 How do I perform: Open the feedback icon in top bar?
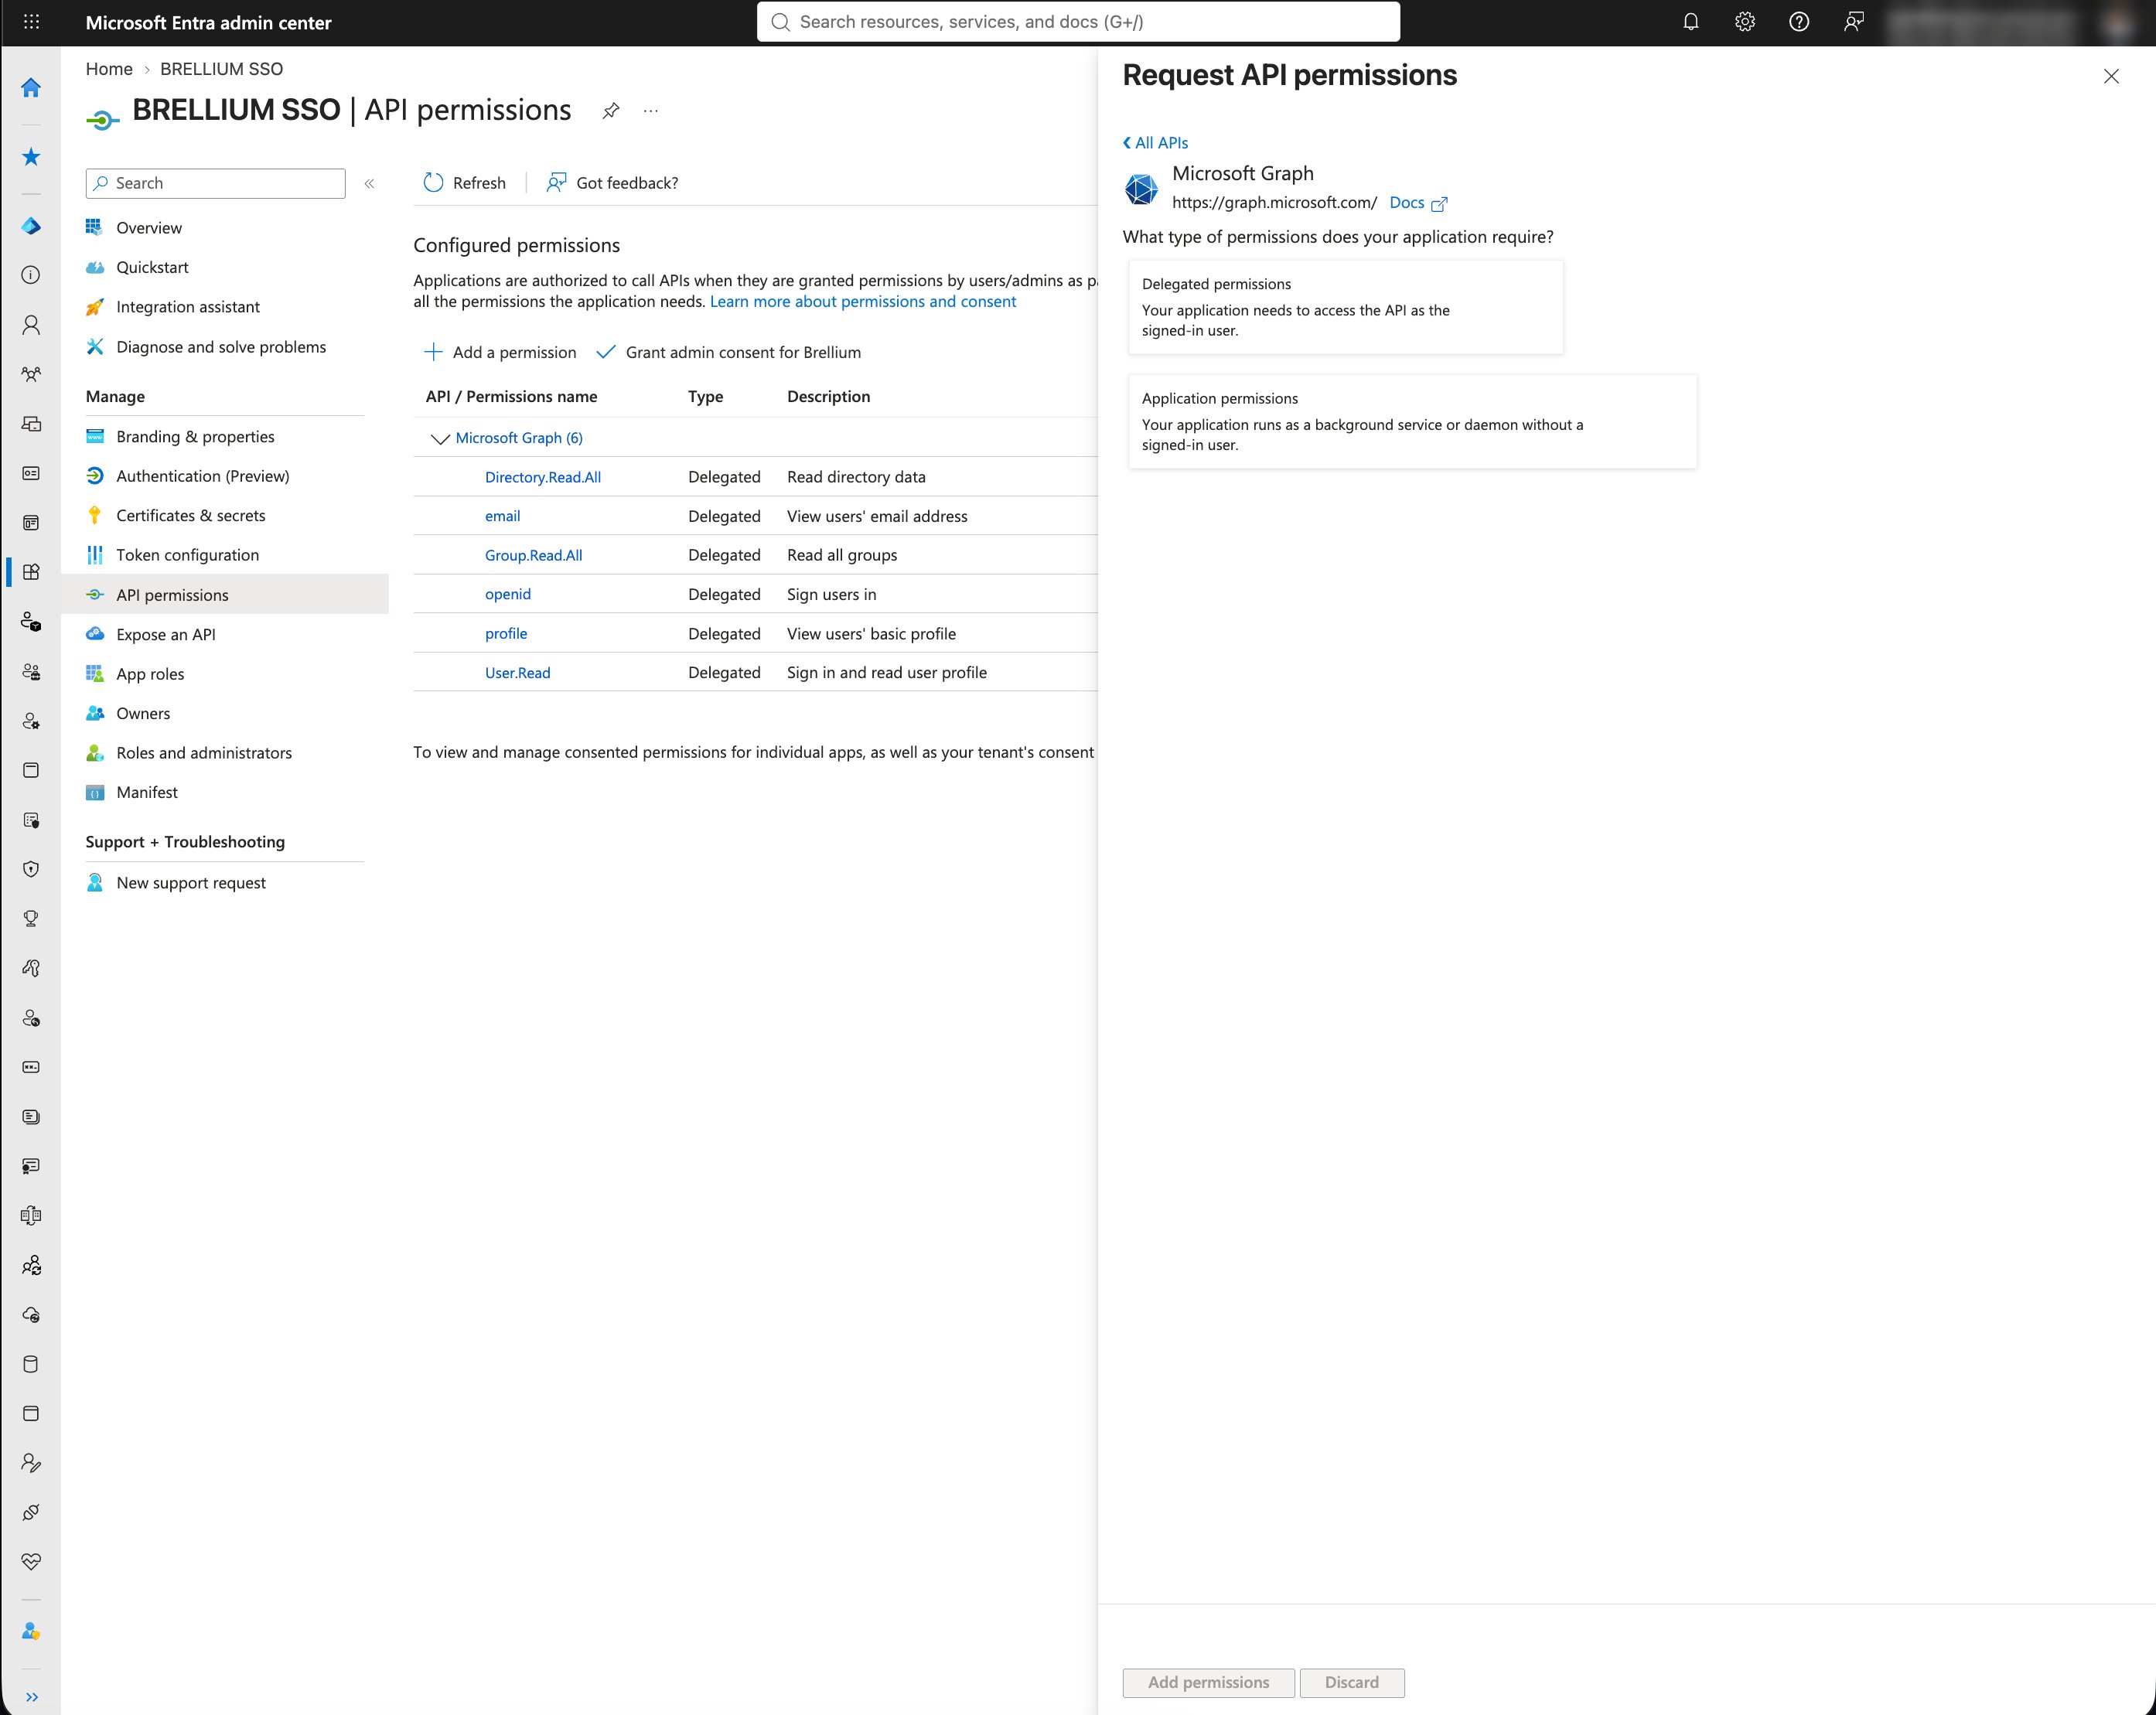point(1853,22)
